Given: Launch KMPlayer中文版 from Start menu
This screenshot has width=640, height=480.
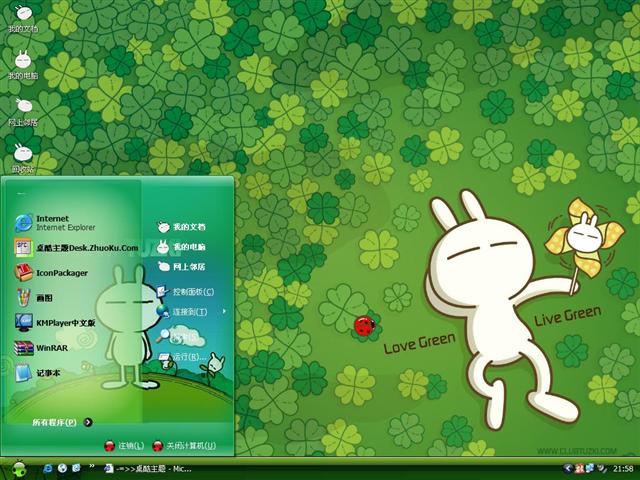Looking at the screenshot, I should (55, 323).
